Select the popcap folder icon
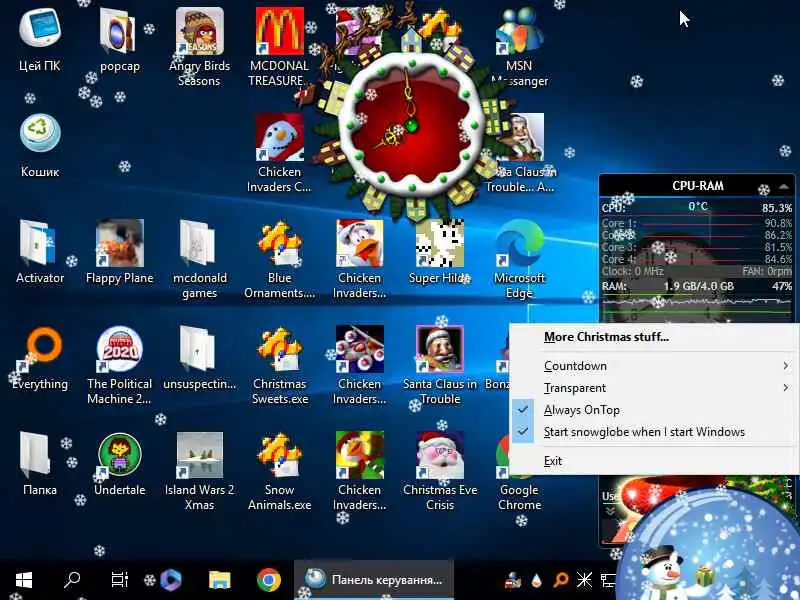 point(119,31)
